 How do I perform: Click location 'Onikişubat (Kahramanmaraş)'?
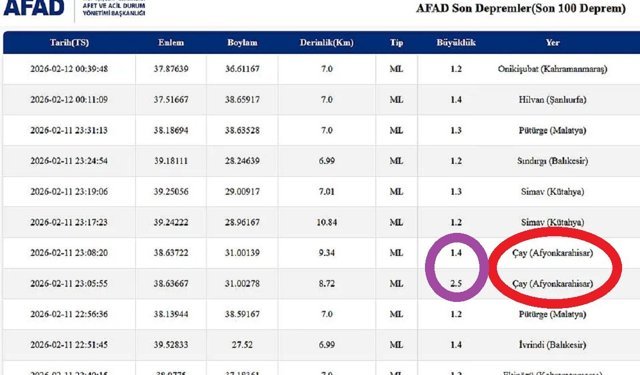[552, 69]
